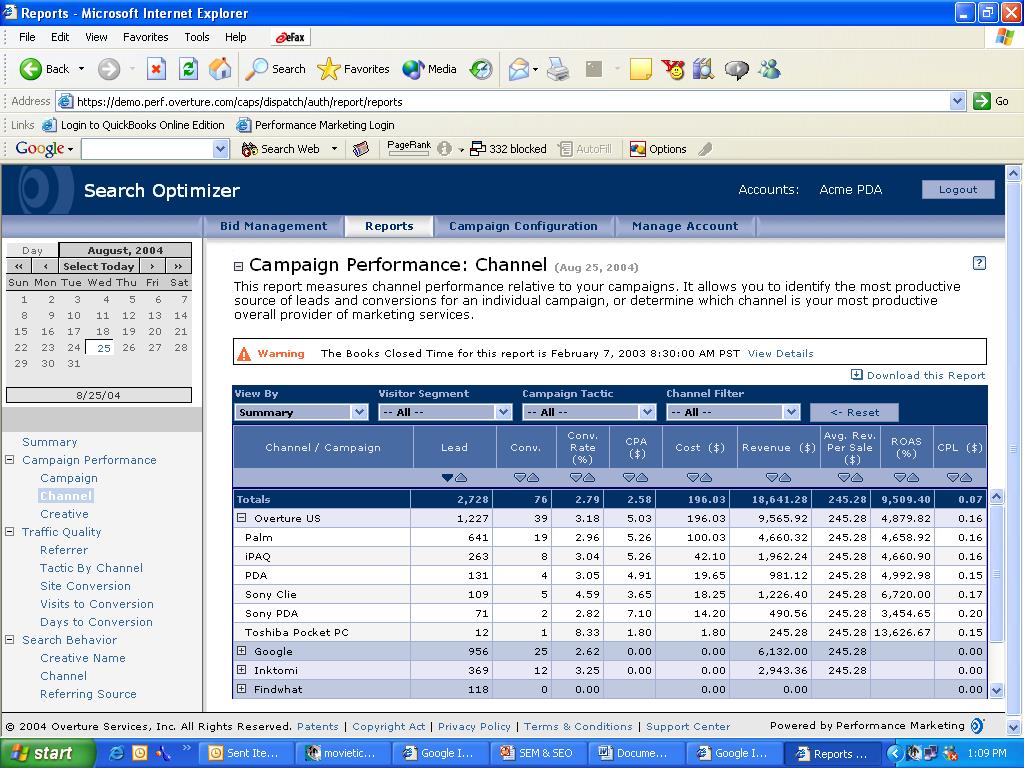Click the Print icon in toolbar
This screenshot has width=1024, height=768.
pyautogui.click(x=558, y=69)
